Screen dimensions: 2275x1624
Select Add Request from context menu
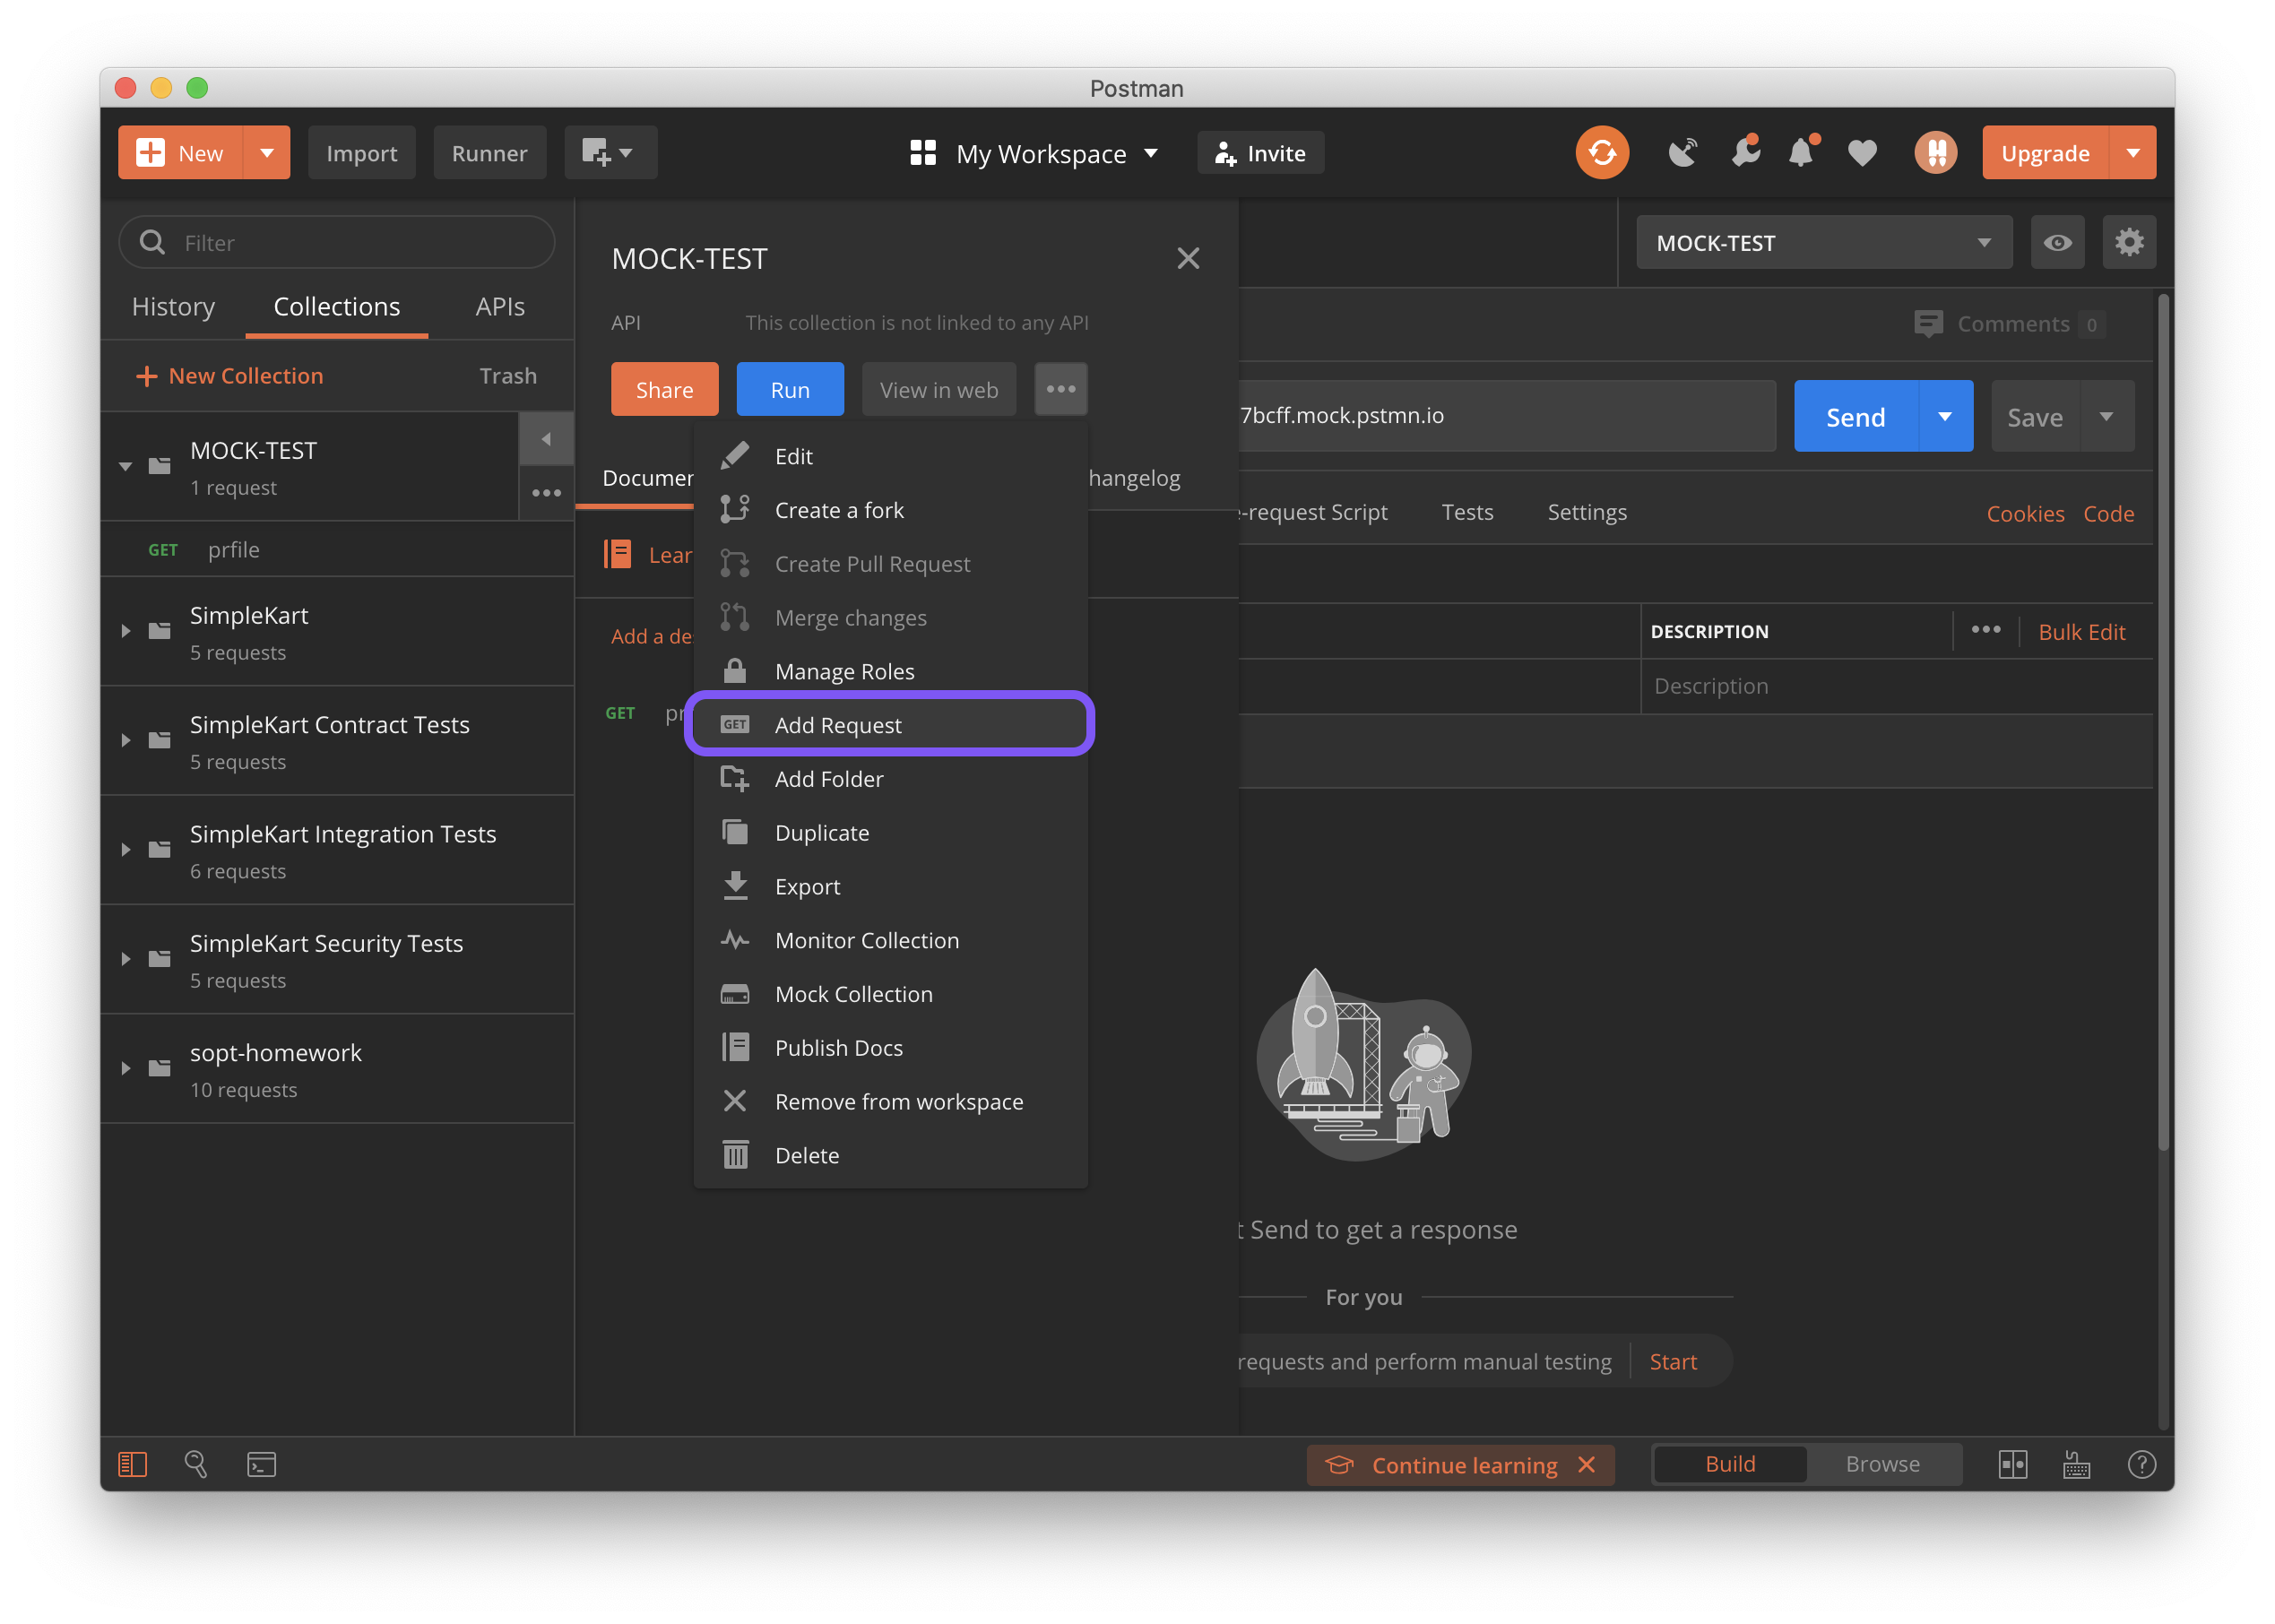coord(838,725)
